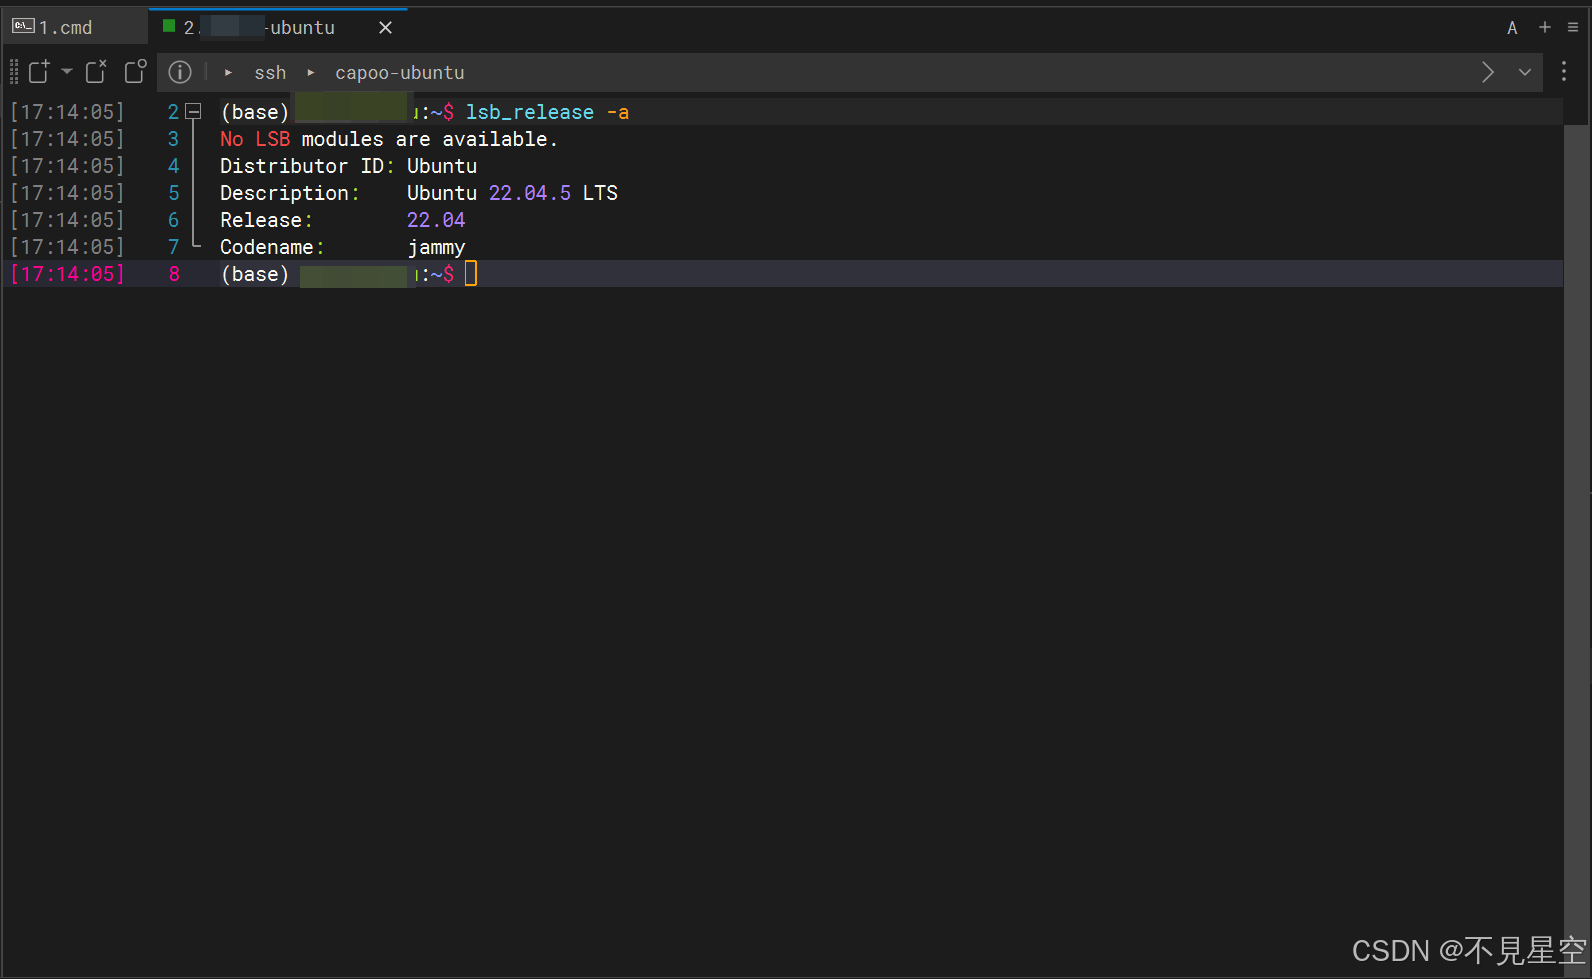The image size is (1592, 979).
Task: Click the '(base)' prefix on line 8 prompt
Action: [255, 274]
